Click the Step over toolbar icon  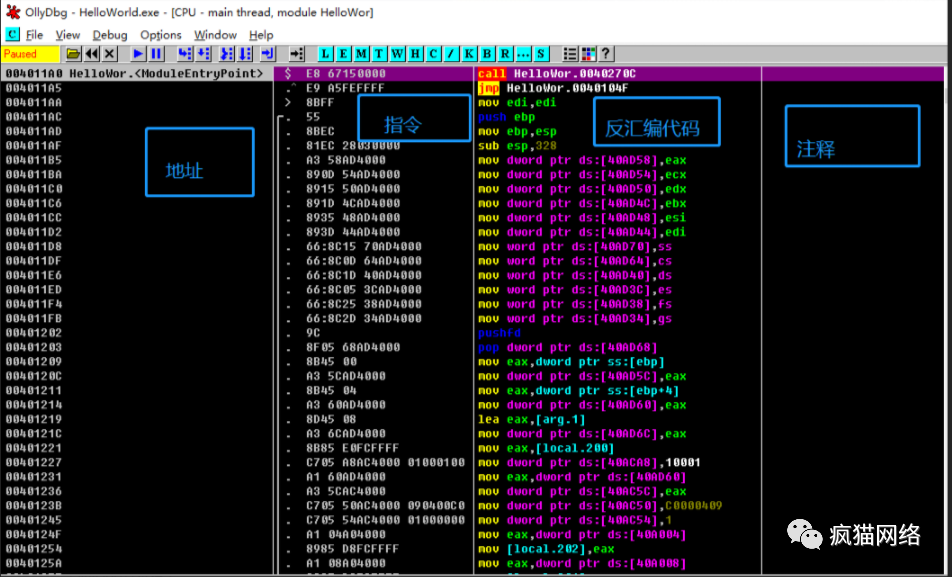(x=203, y=54)
